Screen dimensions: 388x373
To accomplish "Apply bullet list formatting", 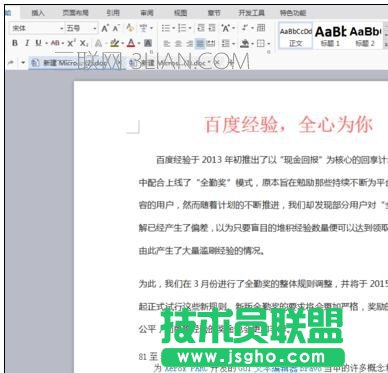I will click(166, 28).
